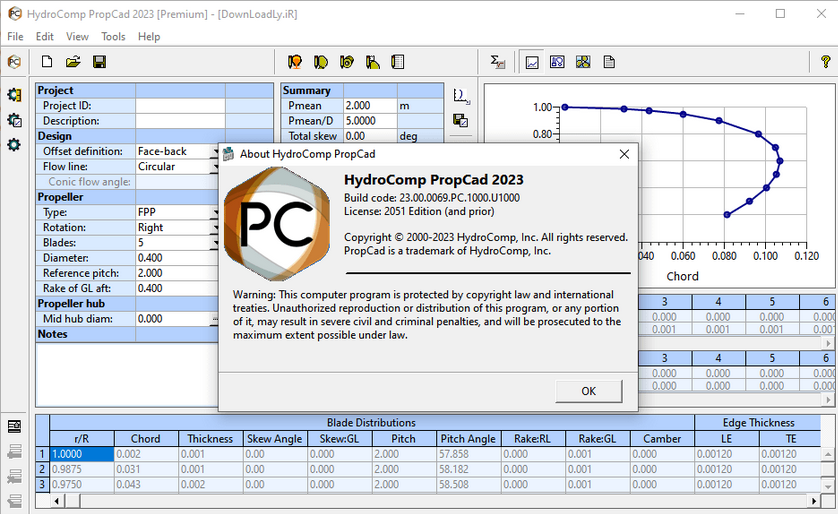Open the Help menu
This screenshot has width=838, height=514.
pyautogui.click(x=149, y=36)
